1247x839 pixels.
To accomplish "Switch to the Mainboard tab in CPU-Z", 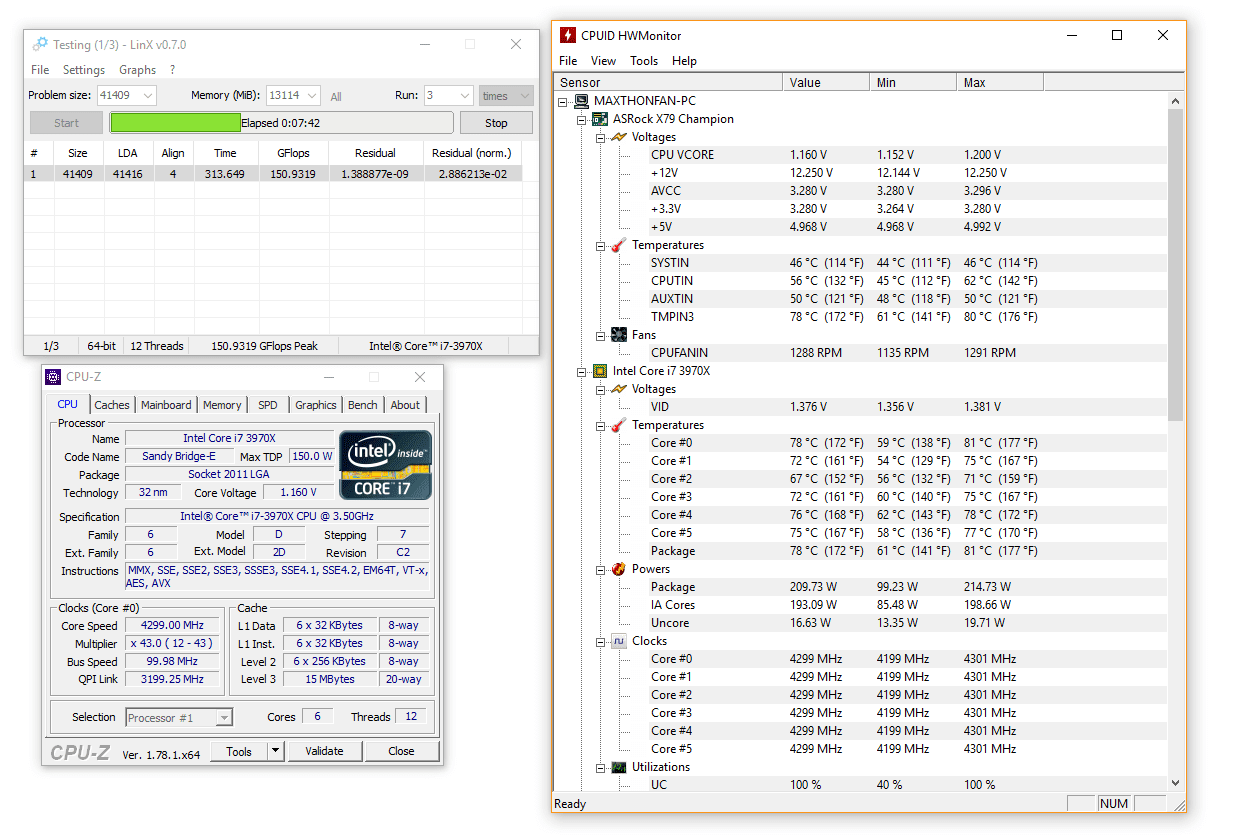I will (x=166, y=405).
